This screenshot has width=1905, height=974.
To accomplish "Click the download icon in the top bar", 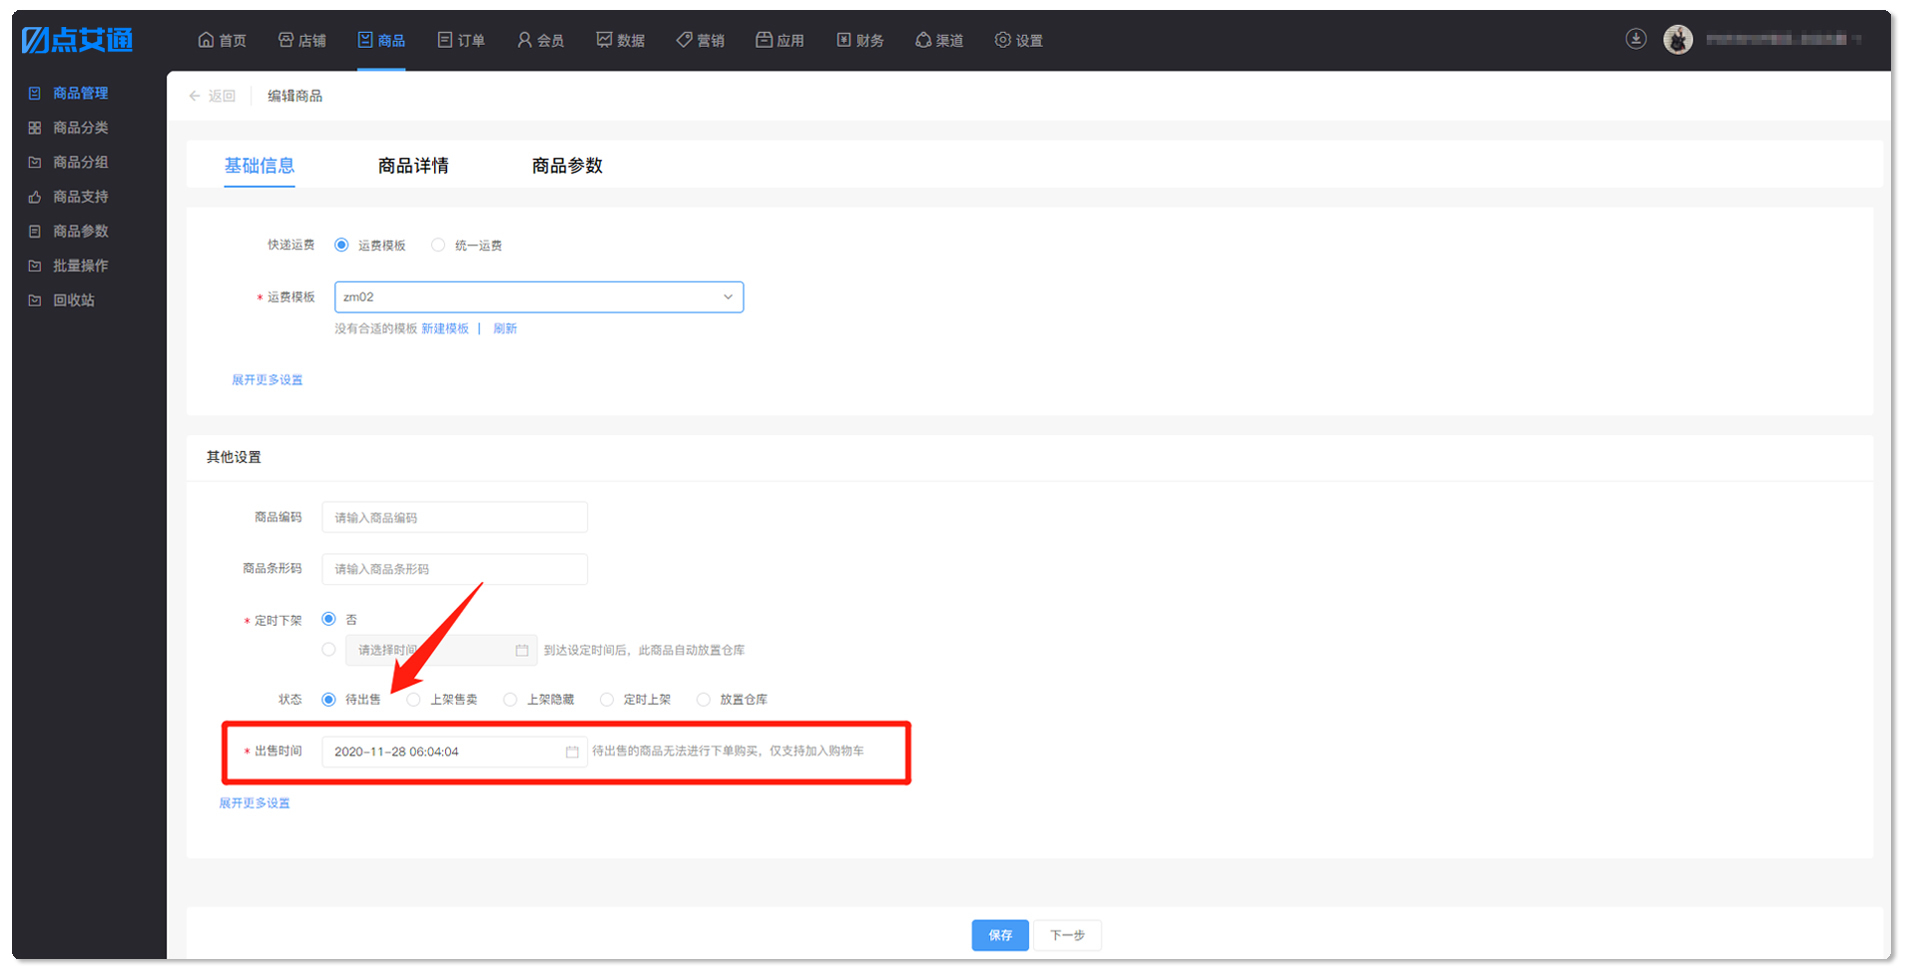I will 1636,39.
